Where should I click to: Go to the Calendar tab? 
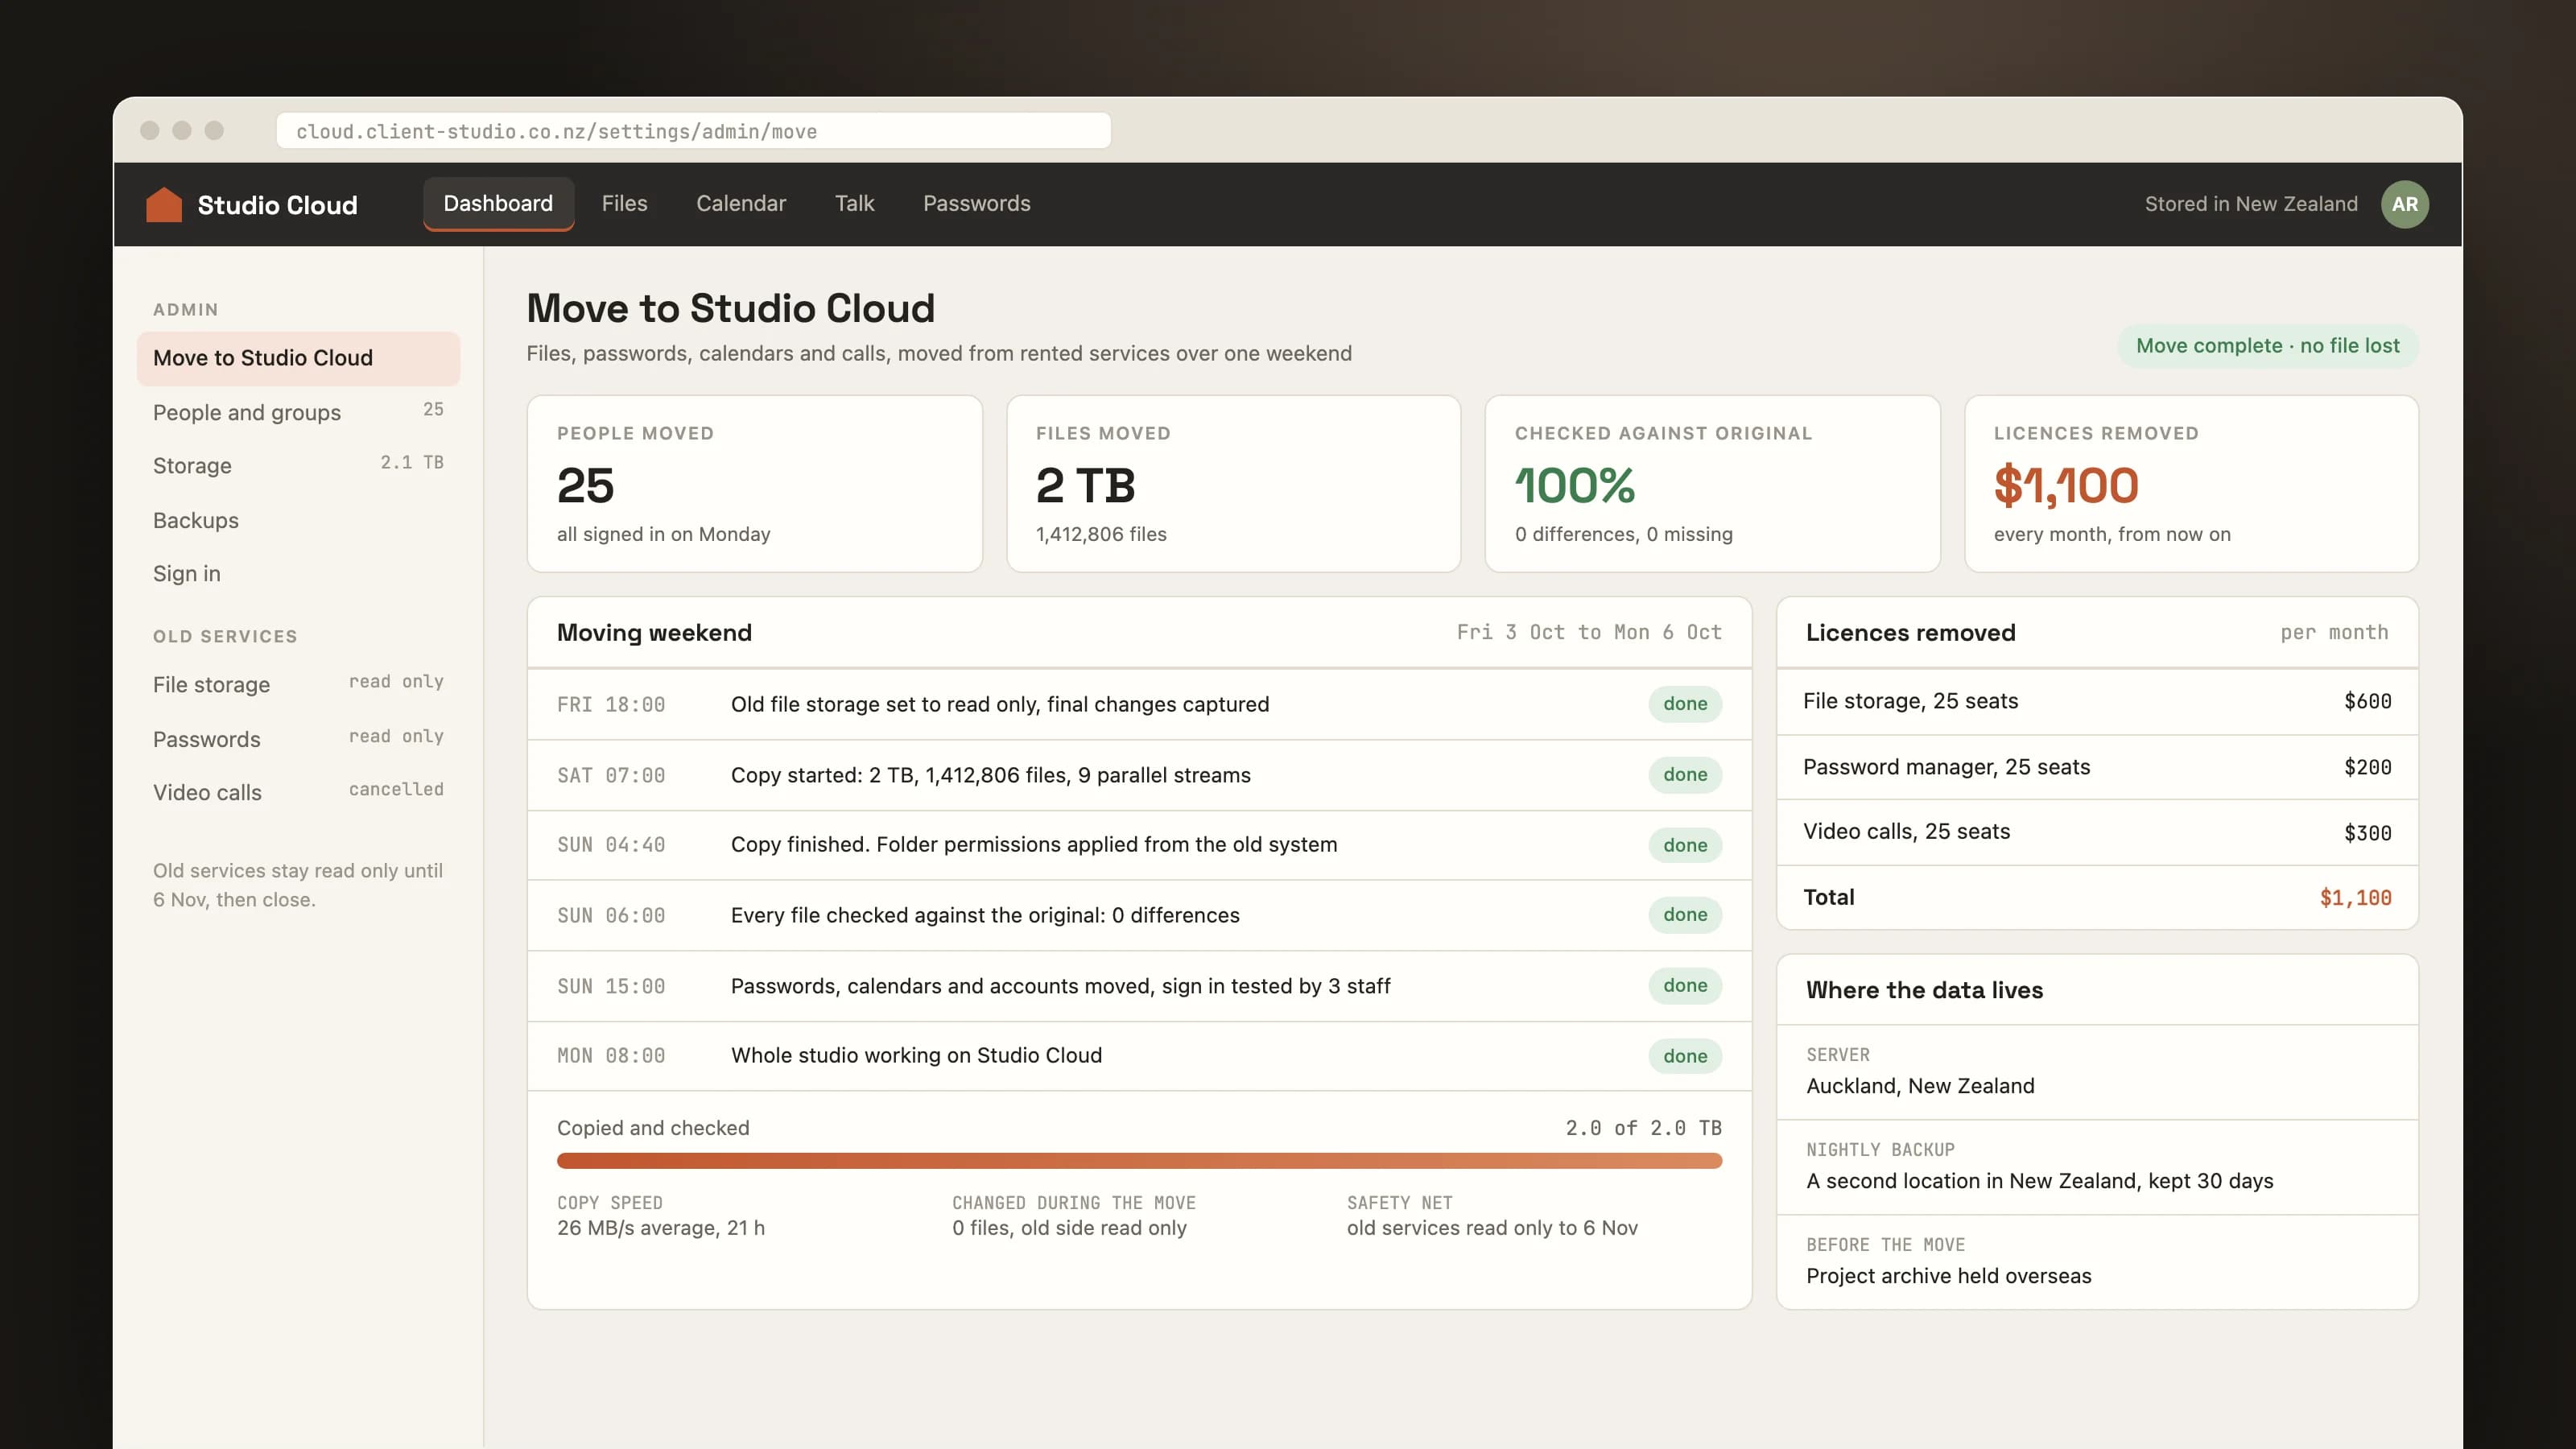(x=741, y=203)
